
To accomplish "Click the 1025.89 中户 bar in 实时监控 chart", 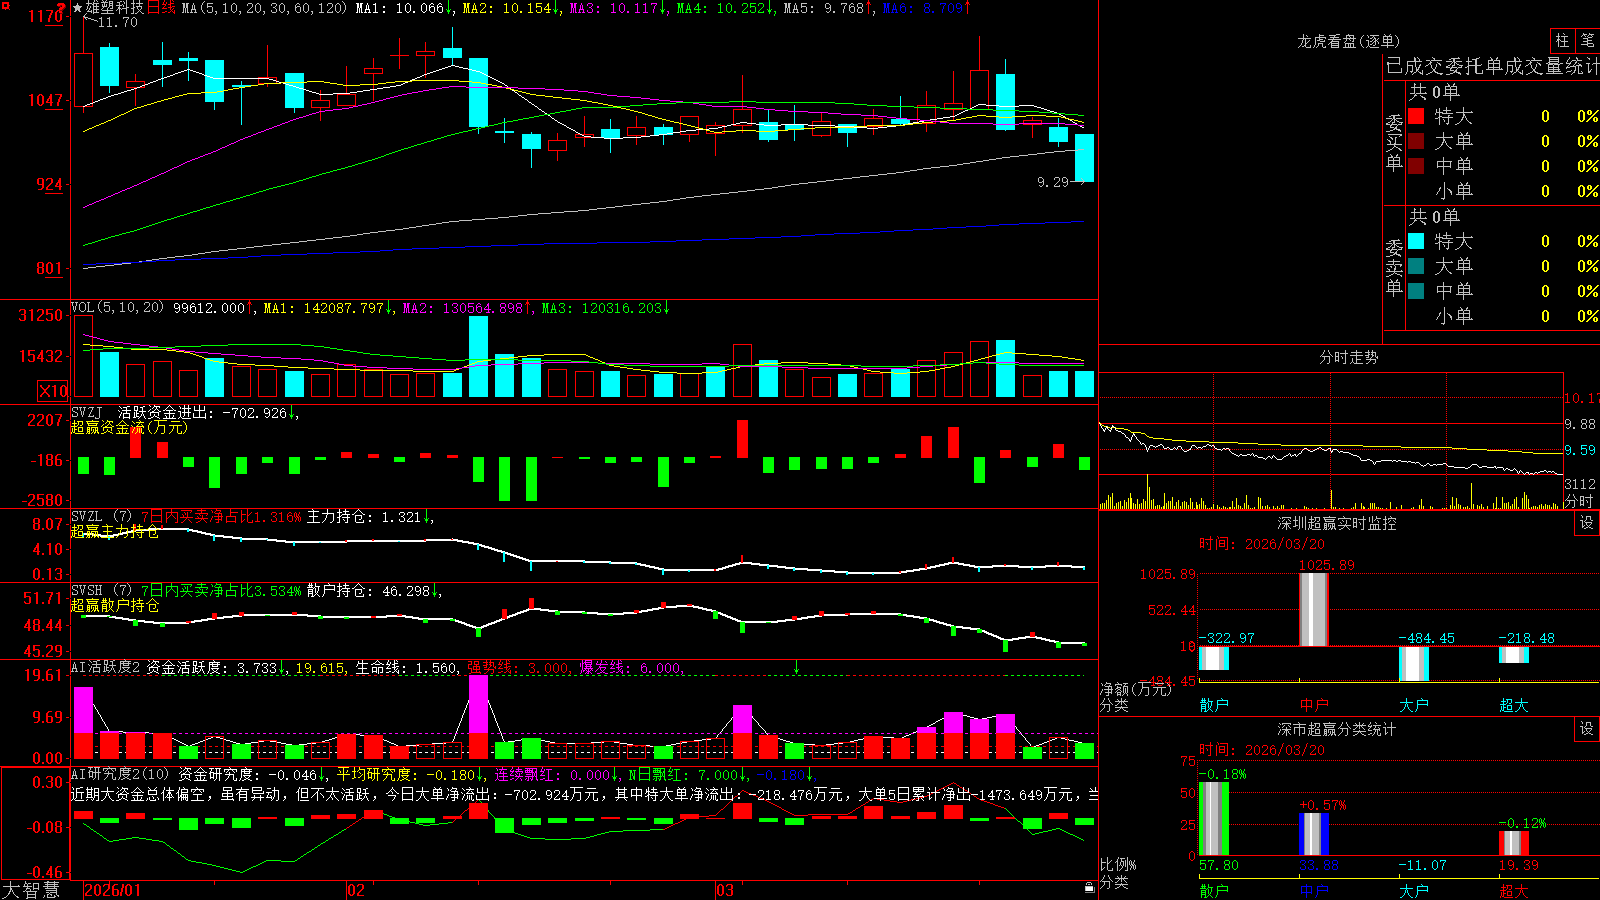I will click(1314, 609).
